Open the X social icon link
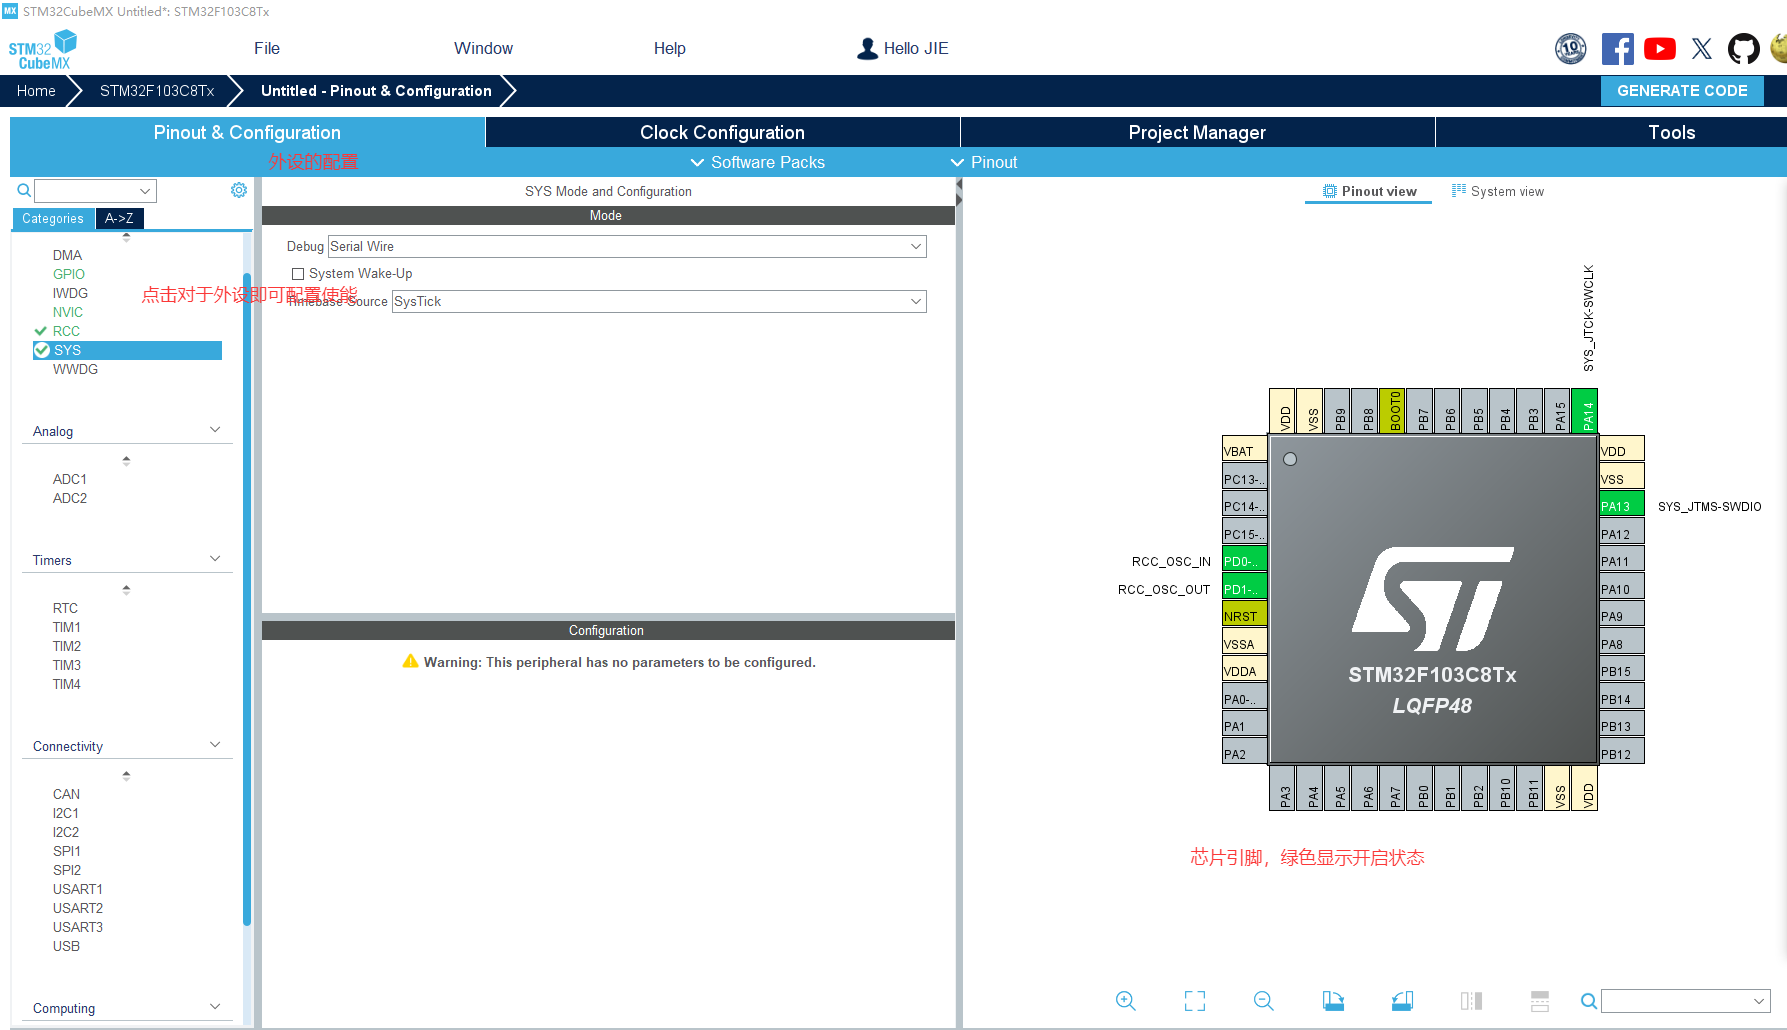The image size is (1787, 1030). pyautogui.click(x=1702, y=49)
